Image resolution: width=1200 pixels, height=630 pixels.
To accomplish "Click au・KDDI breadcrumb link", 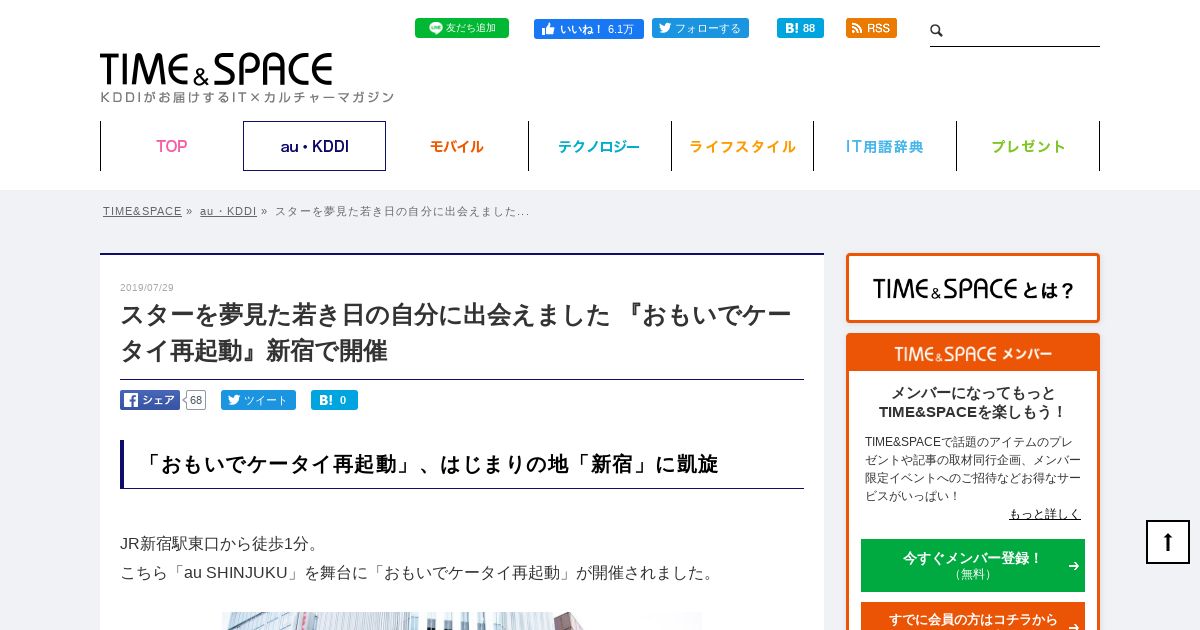I will tap(228, 211).
